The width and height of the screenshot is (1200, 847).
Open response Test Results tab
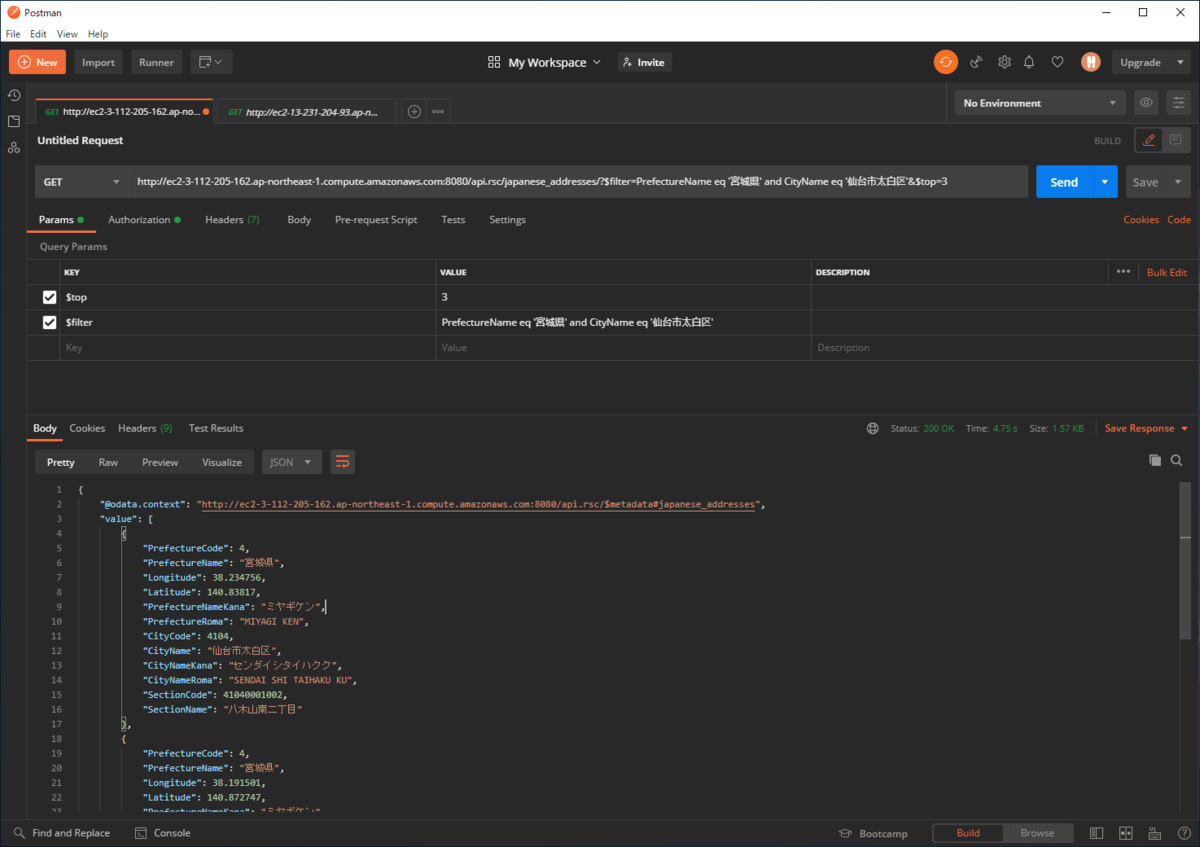coord(216,428)
